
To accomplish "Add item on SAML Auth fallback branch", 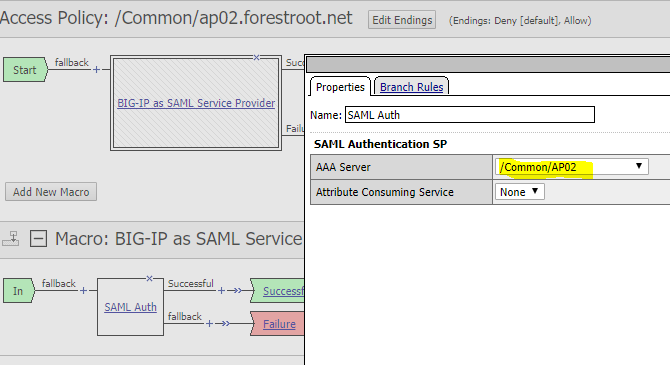I will click(209, 324).
